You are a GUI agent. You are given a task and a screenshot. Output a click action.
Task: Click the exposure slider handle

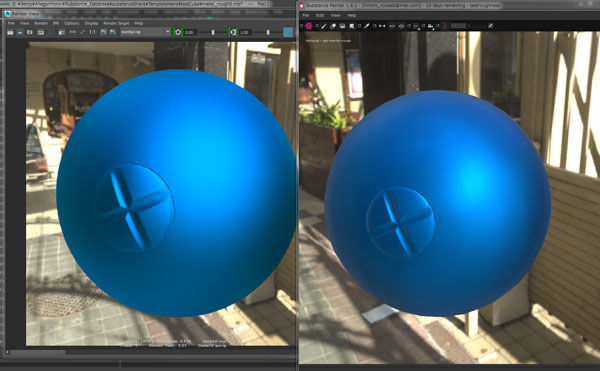(x=213, y=33)
